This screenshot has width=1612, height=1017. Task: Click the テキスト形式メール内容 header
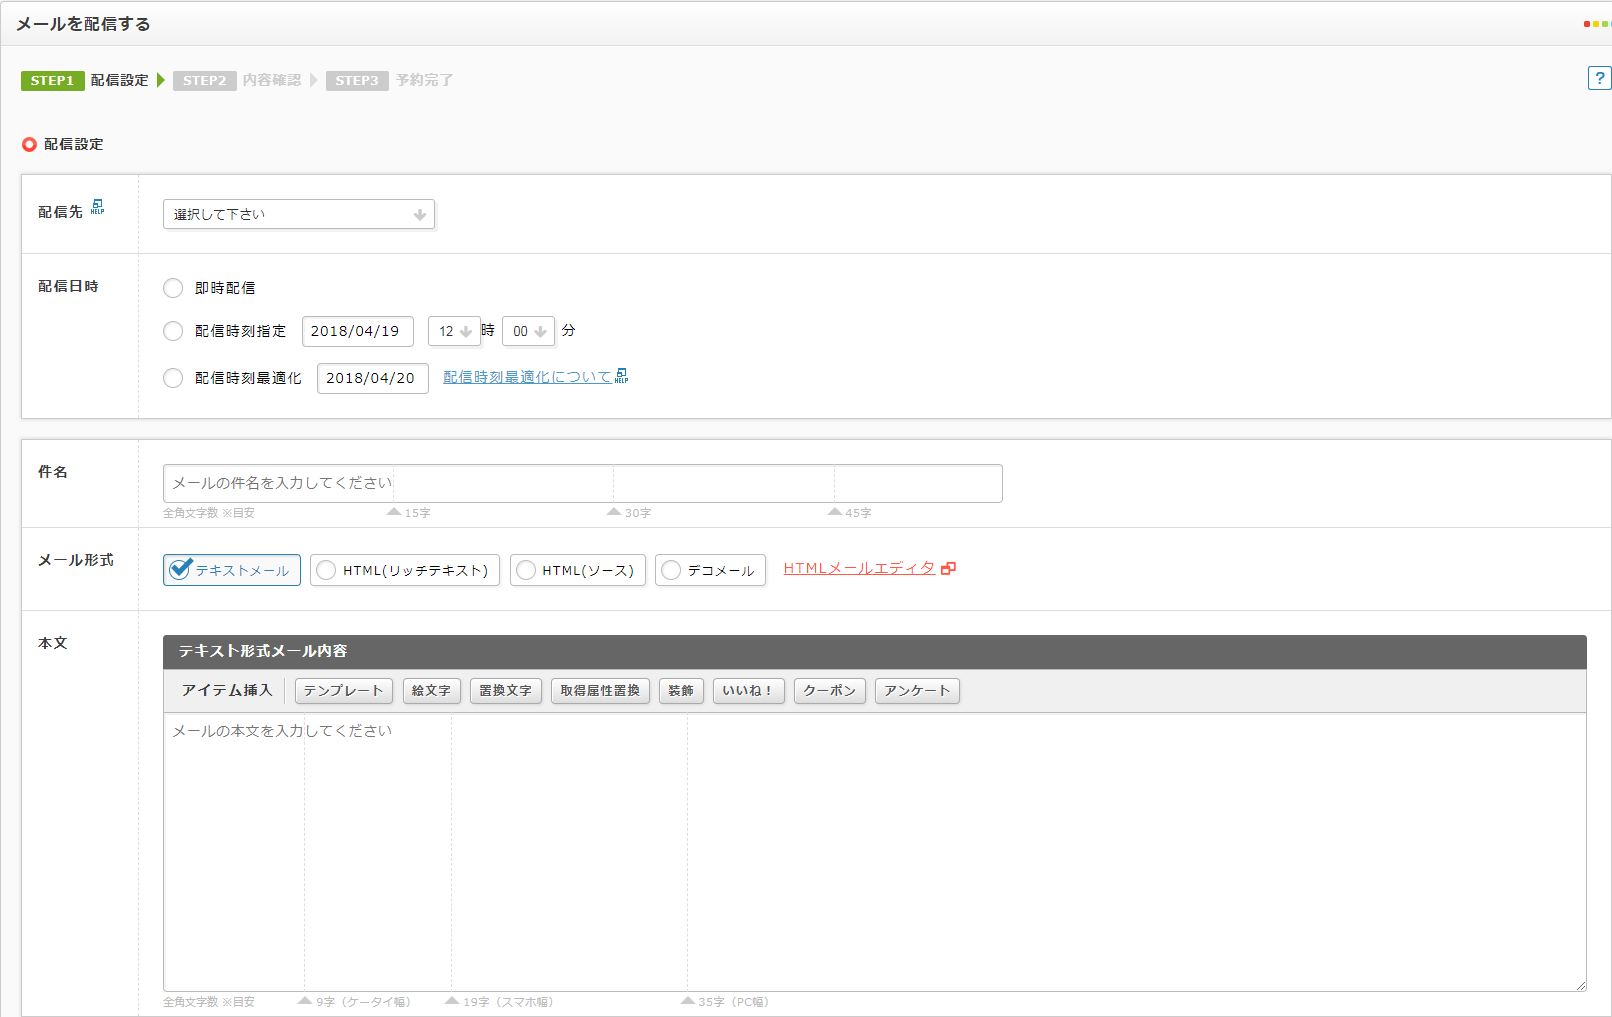(x=875, y=651)
